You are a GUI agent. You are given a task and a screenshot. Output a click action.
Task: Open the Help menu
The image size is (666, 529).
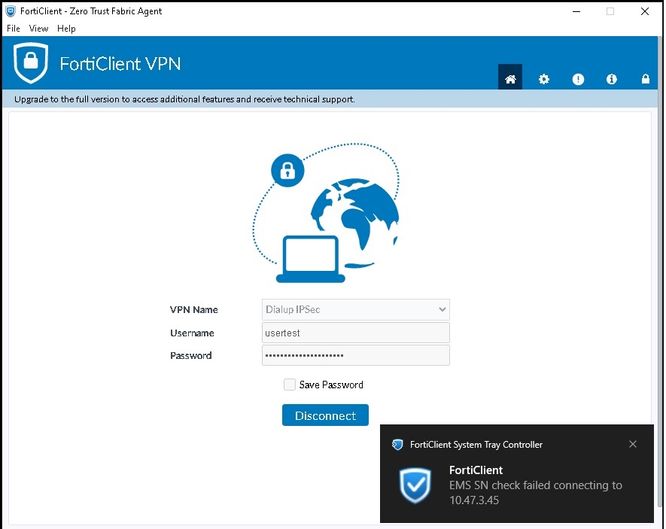pos(66,28)
